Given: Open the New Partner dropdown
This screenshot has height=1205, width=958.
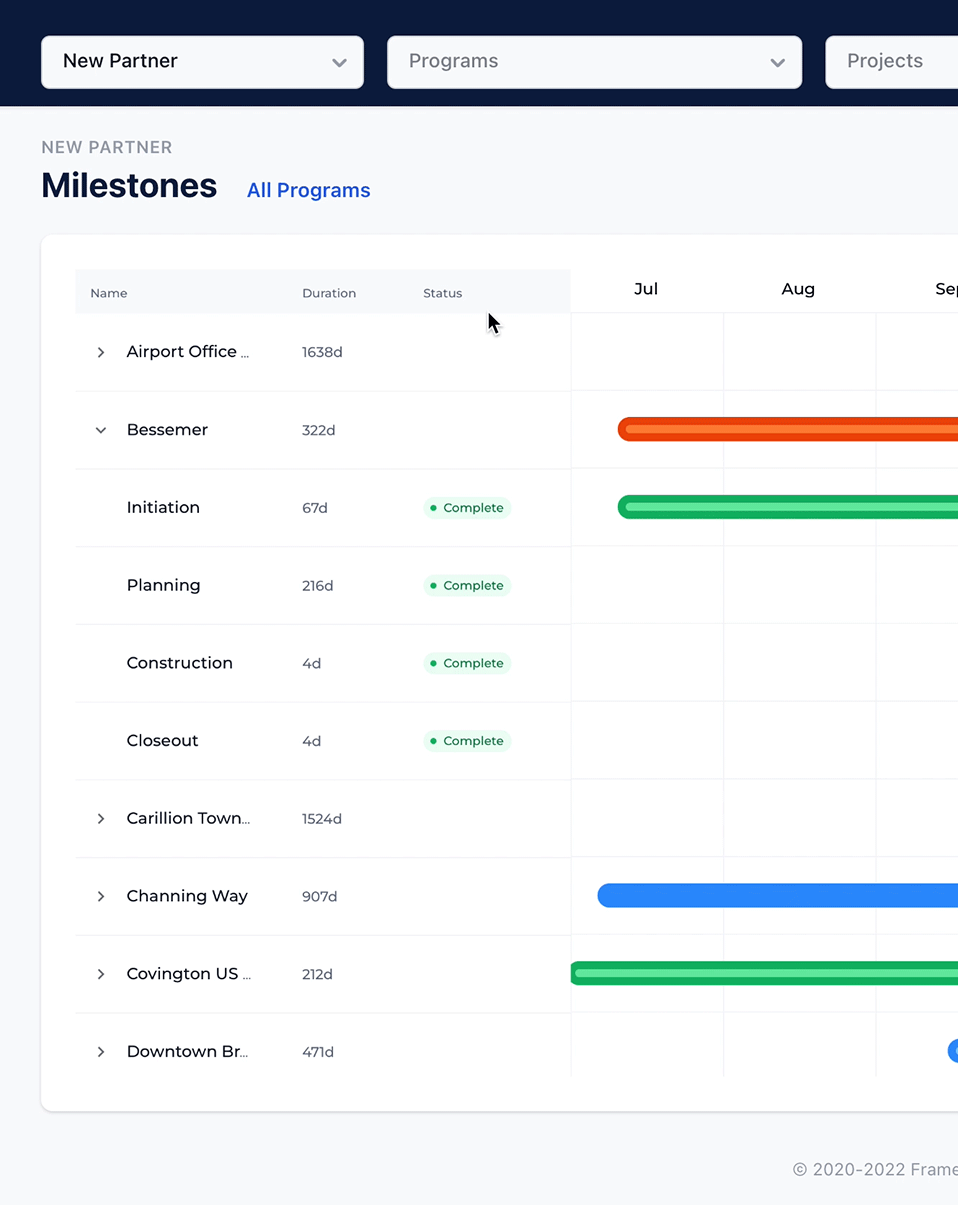Looking at the screenshot, I should point(202,62).
